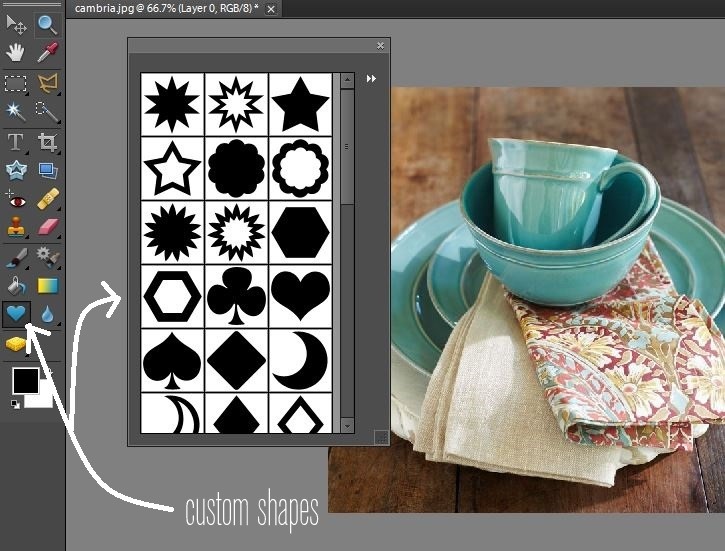The width and height of the screenshot is (725, 551).
Task: Close the custom shape picker panel
Action: click(x=380, y=46)
